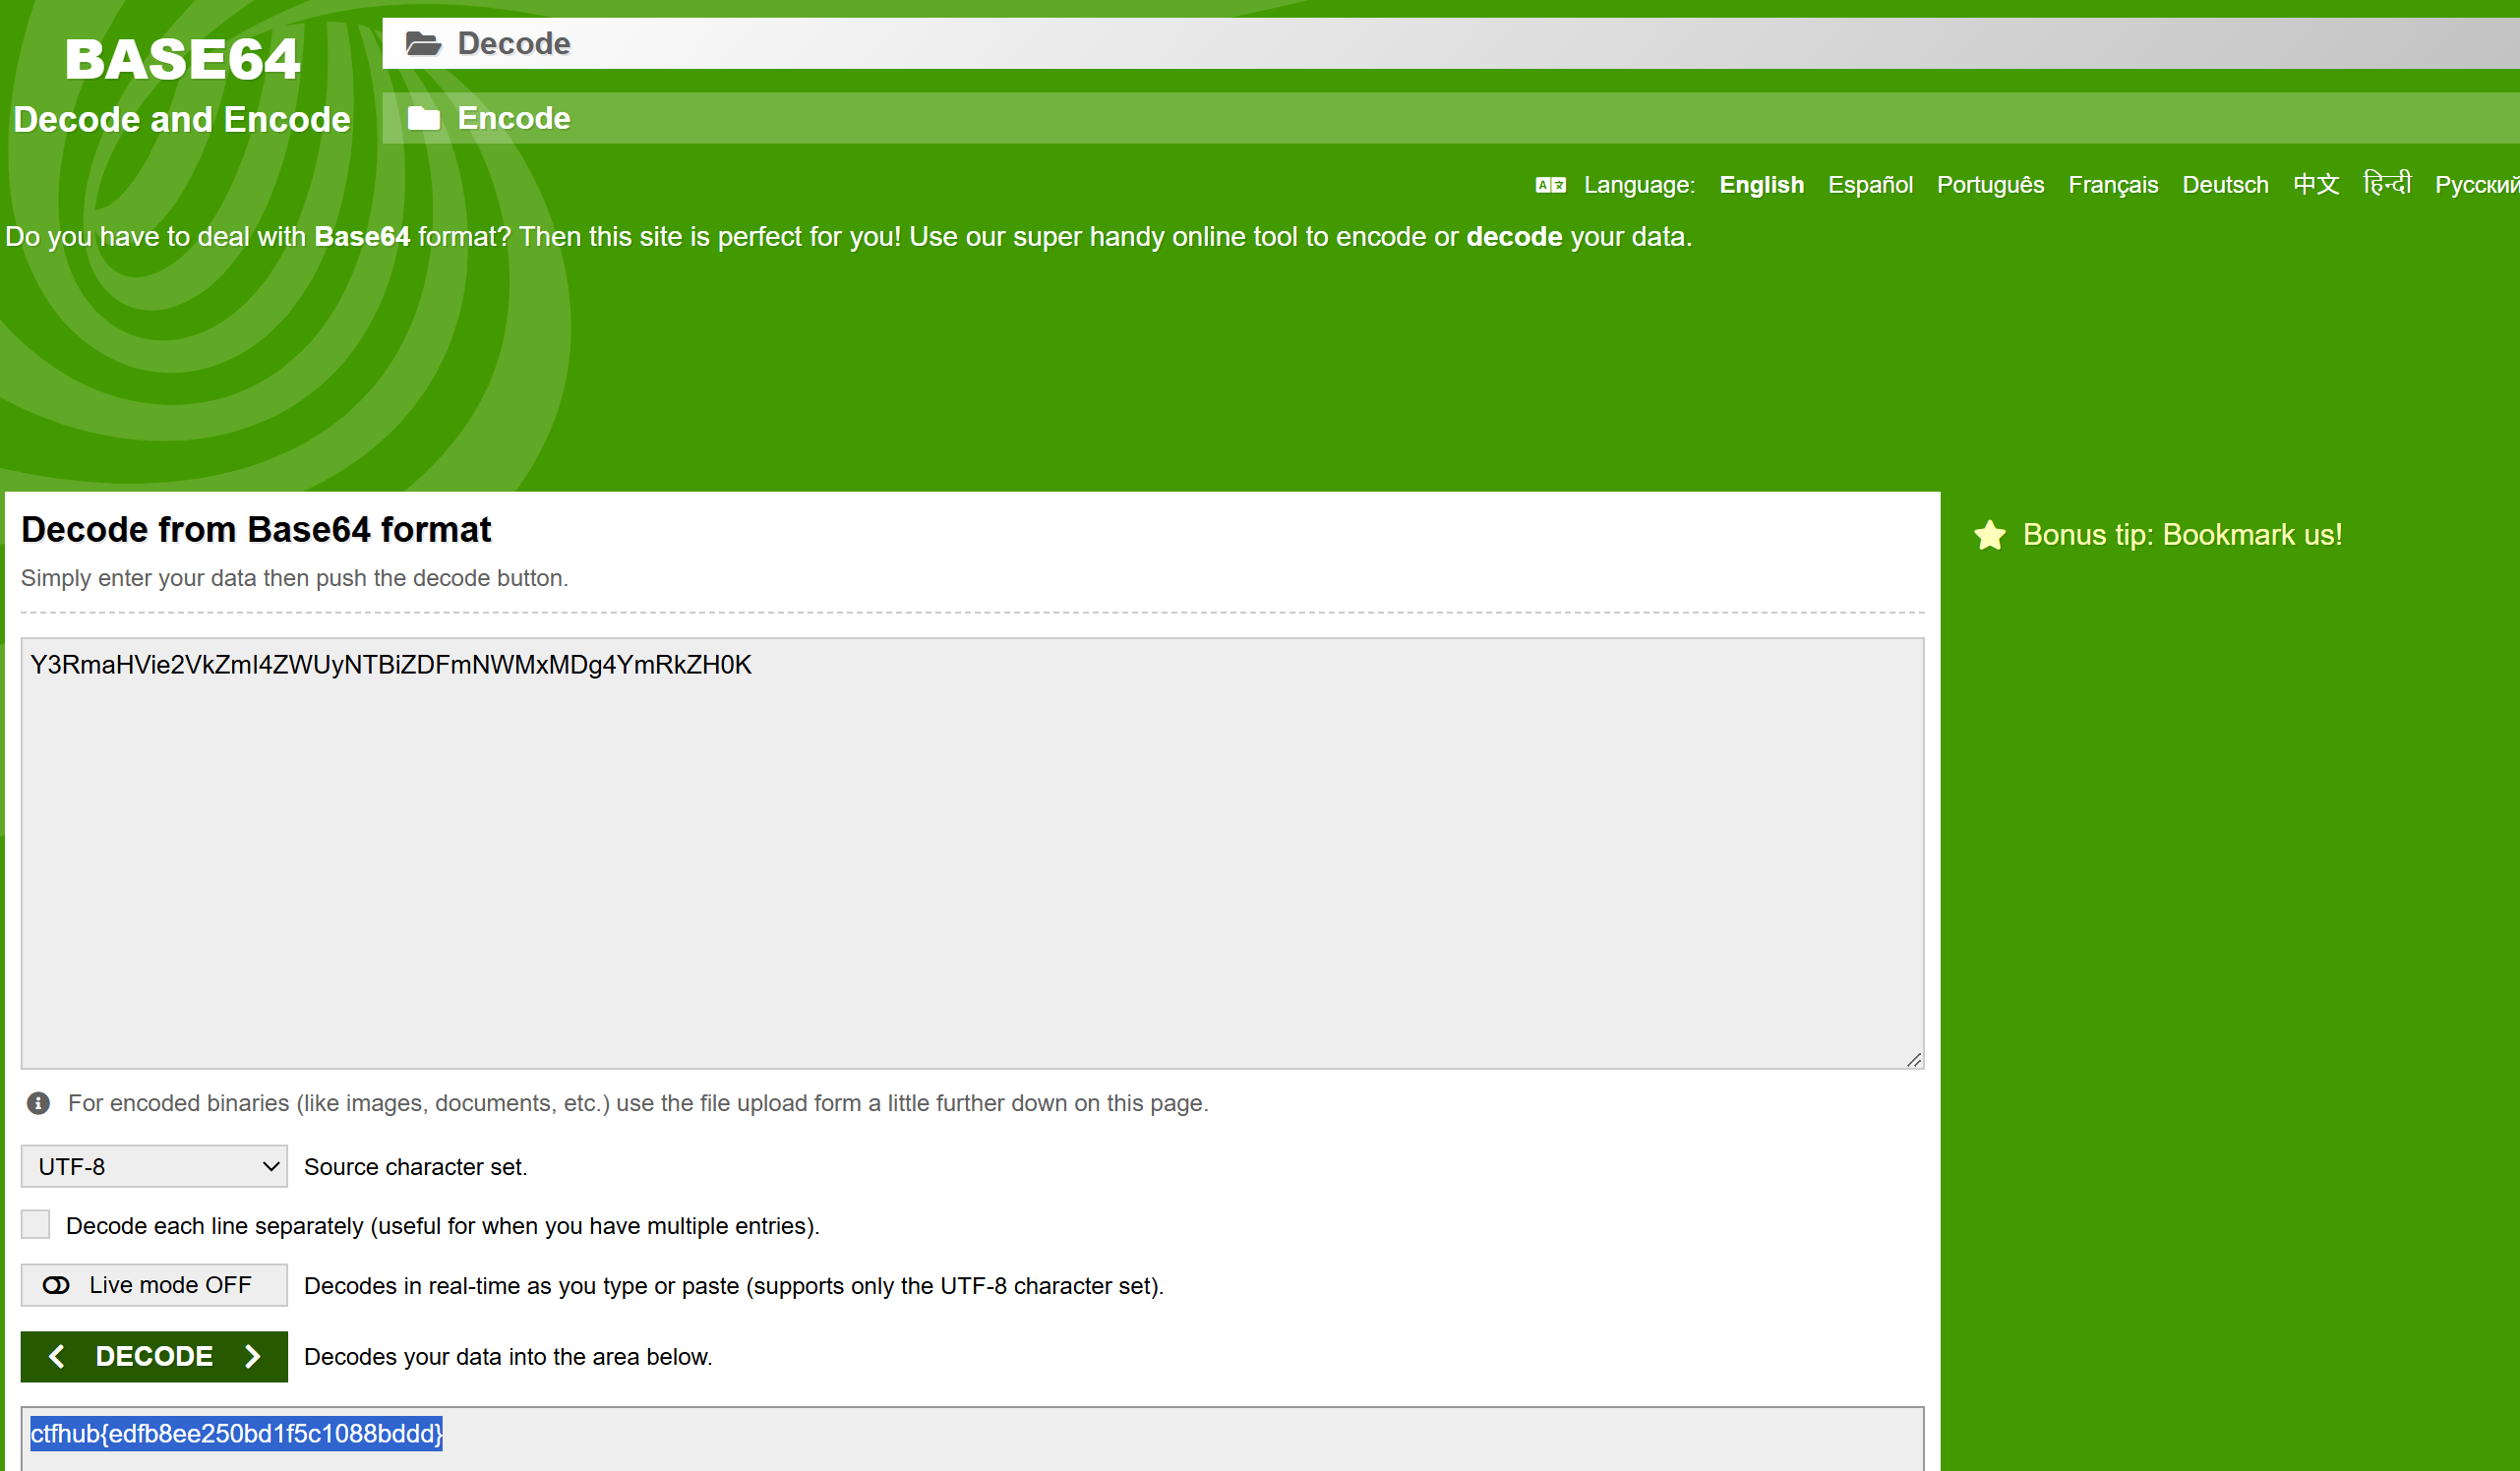The width and height of the screenshot is (2520, 1471).
Task: Click the language translation icon
Action: point(1550,185)
